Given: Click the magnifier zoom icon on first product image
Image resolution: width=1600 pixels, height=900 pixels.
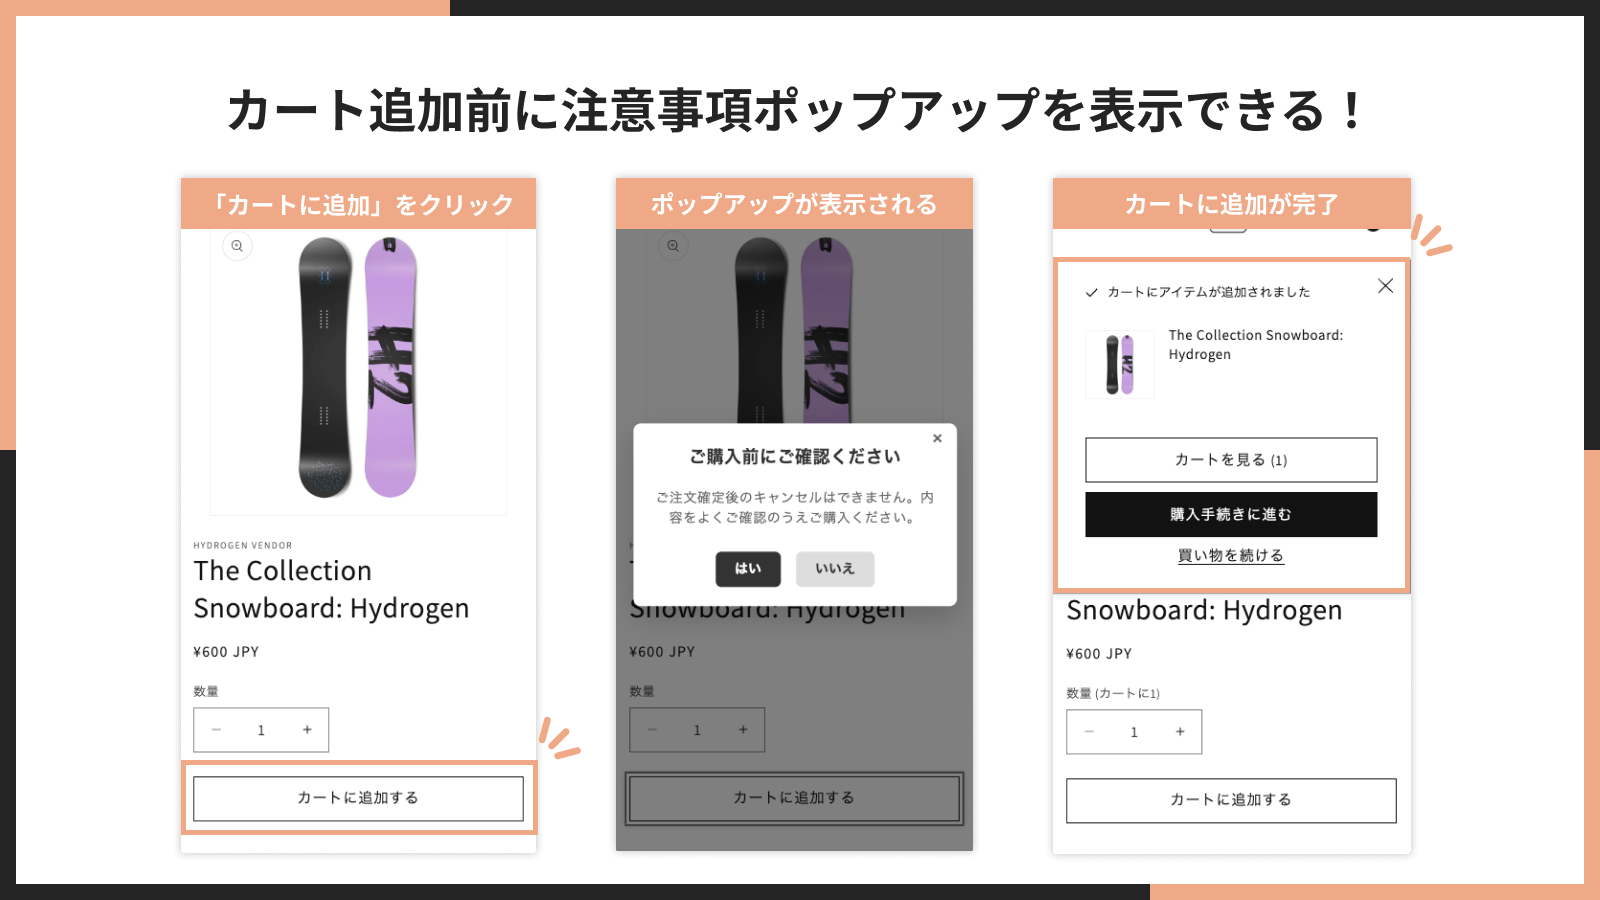Looking at the screenshot, I should click(x=237, y=246).
